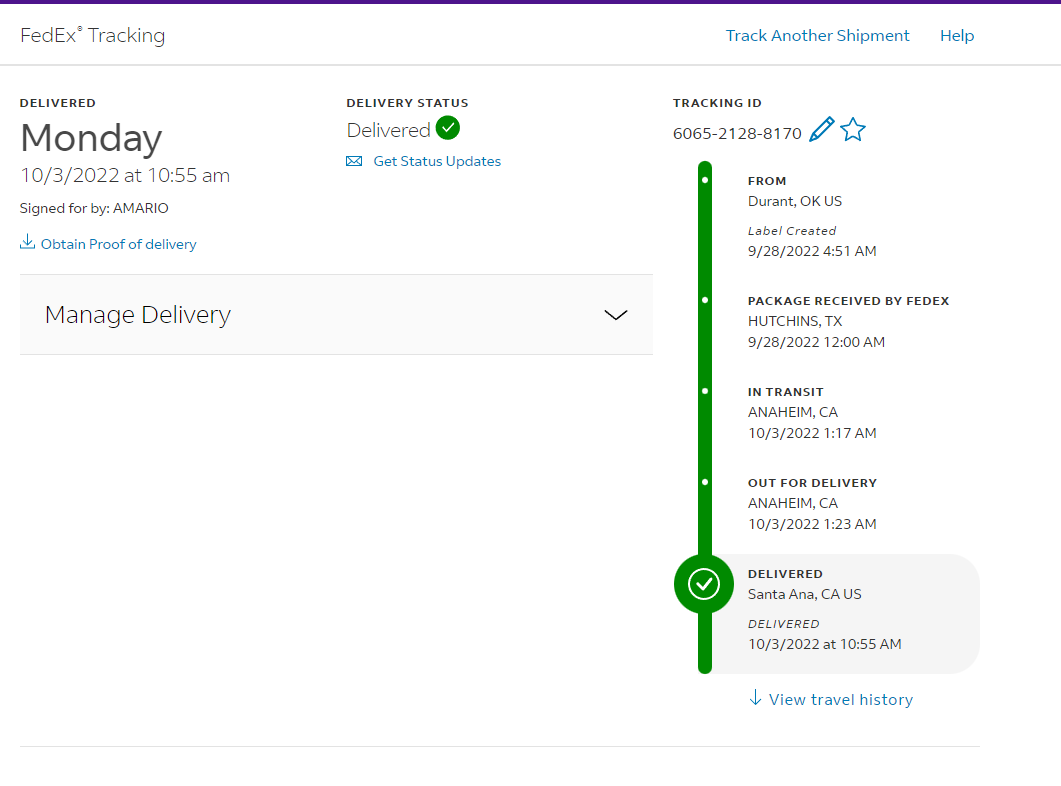Select the Label Created timeline marker
Viewport: 1061px width, 786px height.
(x=705, y=180)
